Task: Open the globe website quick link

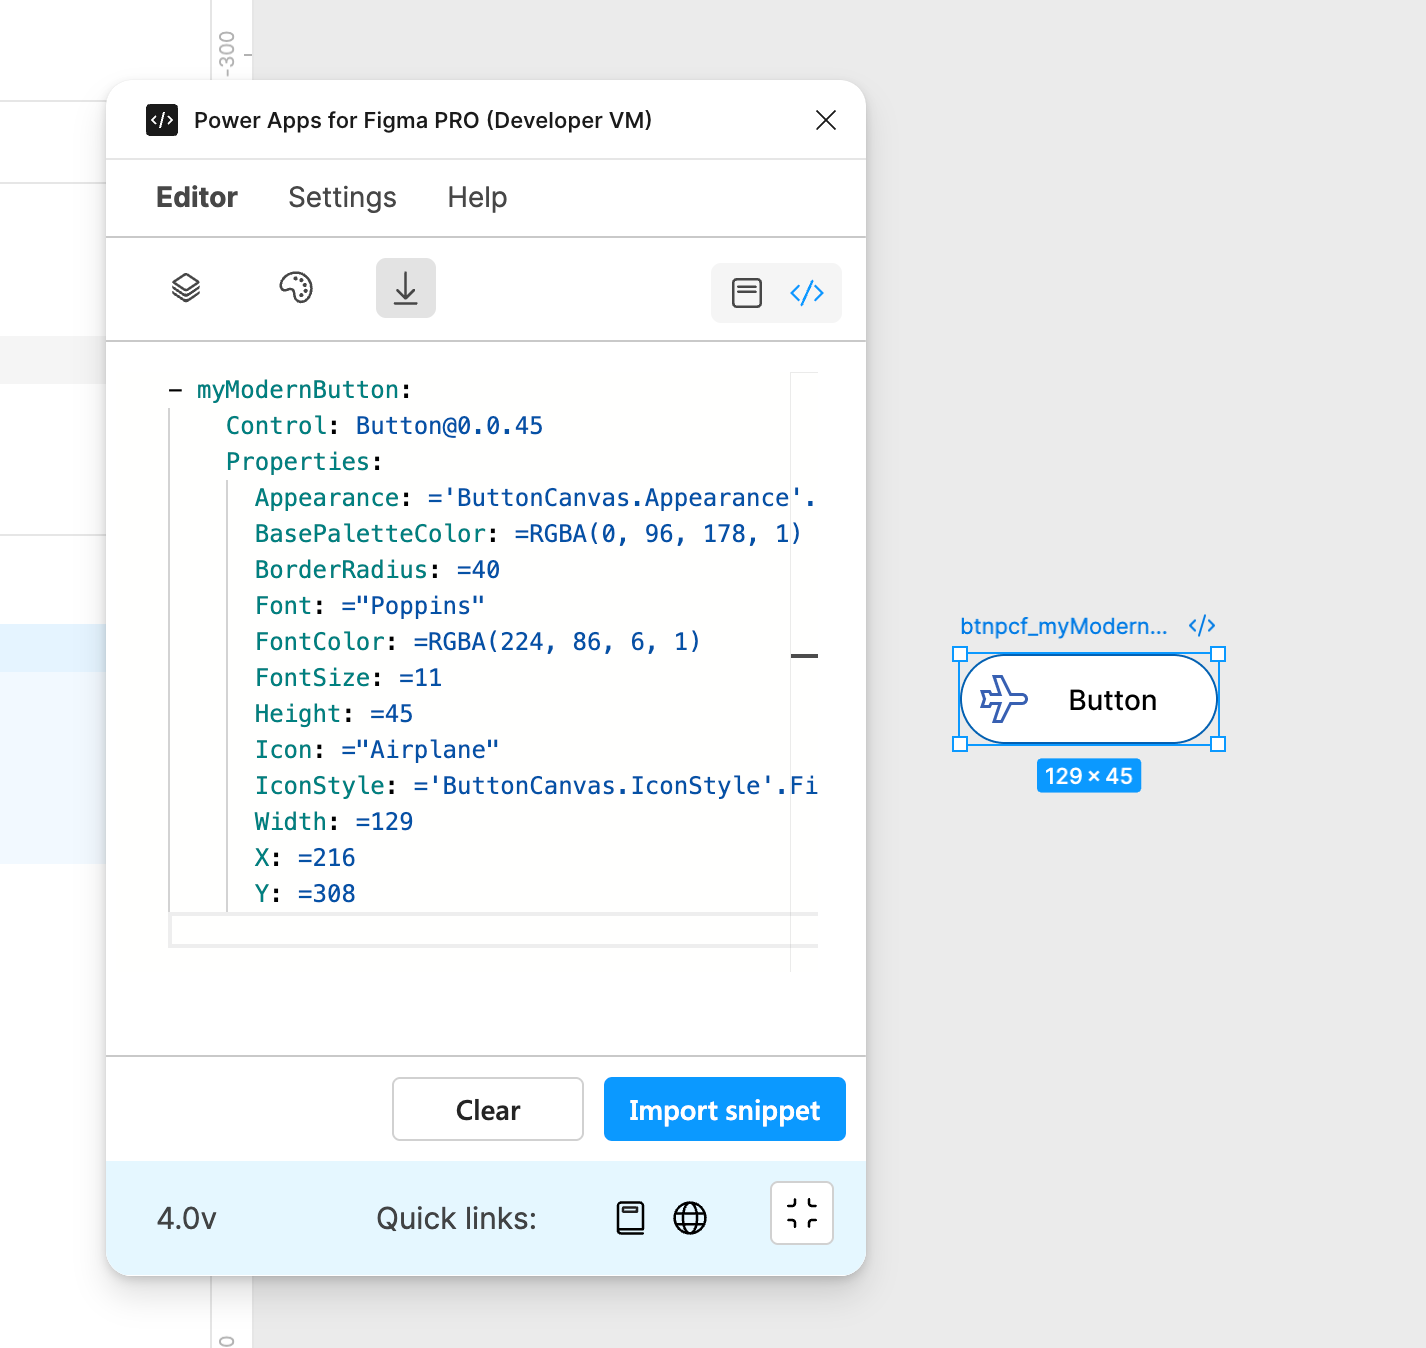Action: coord(690,1218)
